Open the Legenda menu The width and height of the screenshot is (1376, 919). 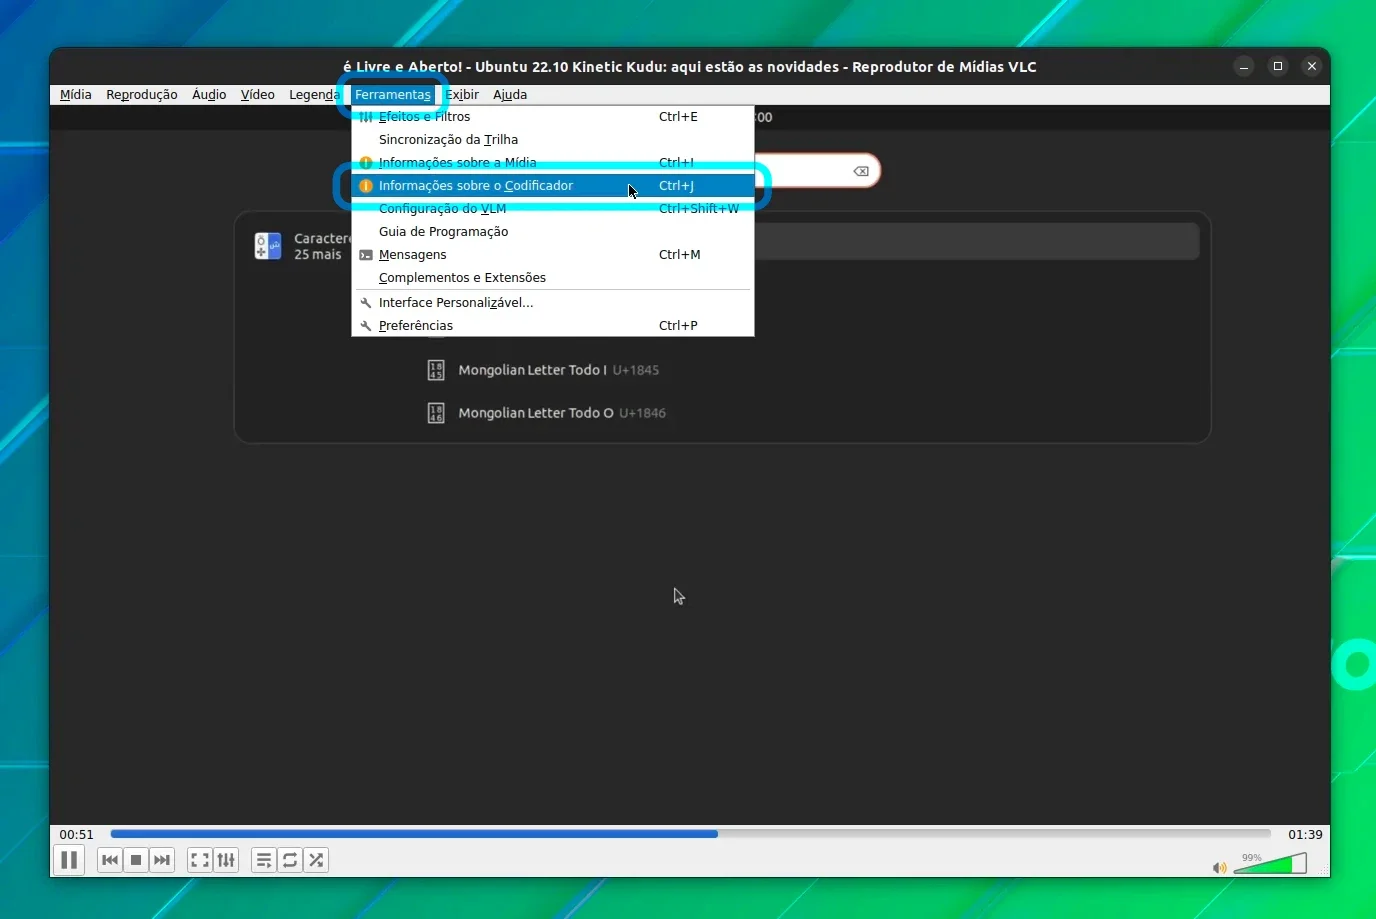(x=314, y=94)
